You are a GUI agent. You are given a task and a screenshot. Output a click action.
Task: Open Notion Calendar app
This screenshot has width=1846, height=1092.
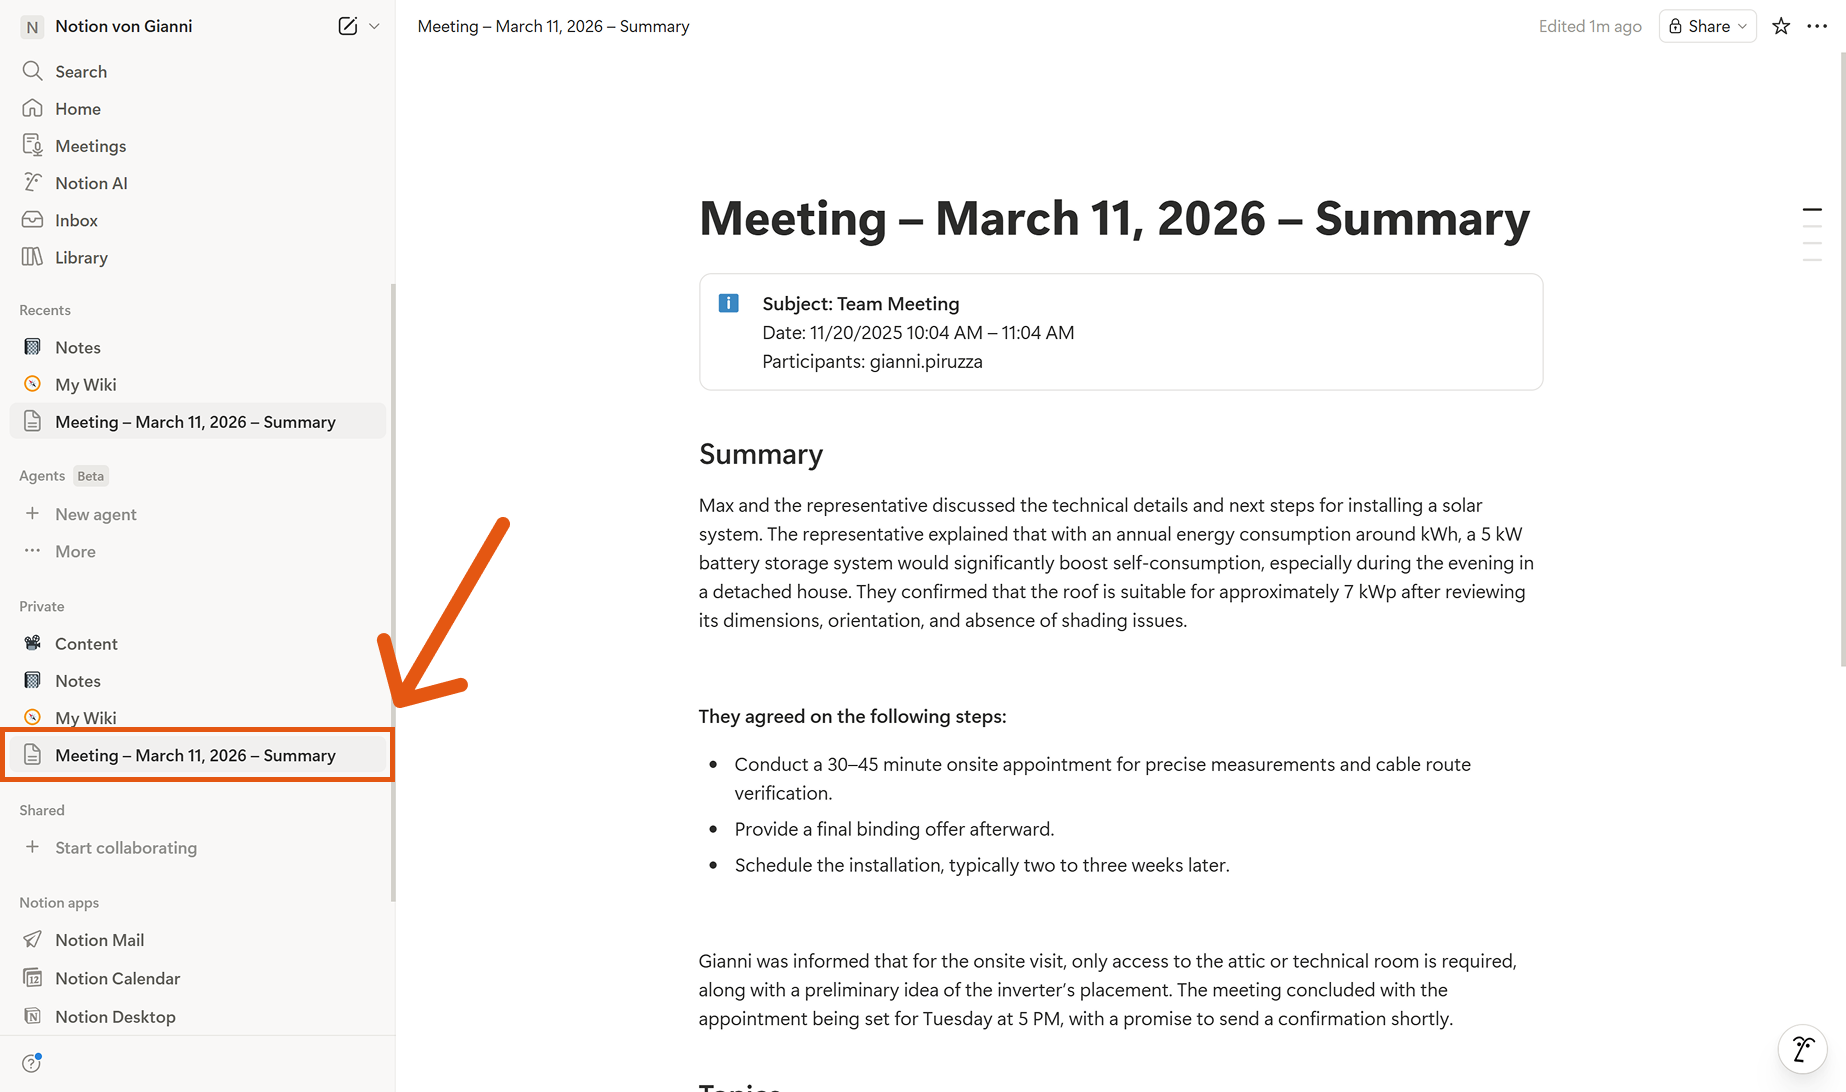pyautogui.click(x=117, y=978)
